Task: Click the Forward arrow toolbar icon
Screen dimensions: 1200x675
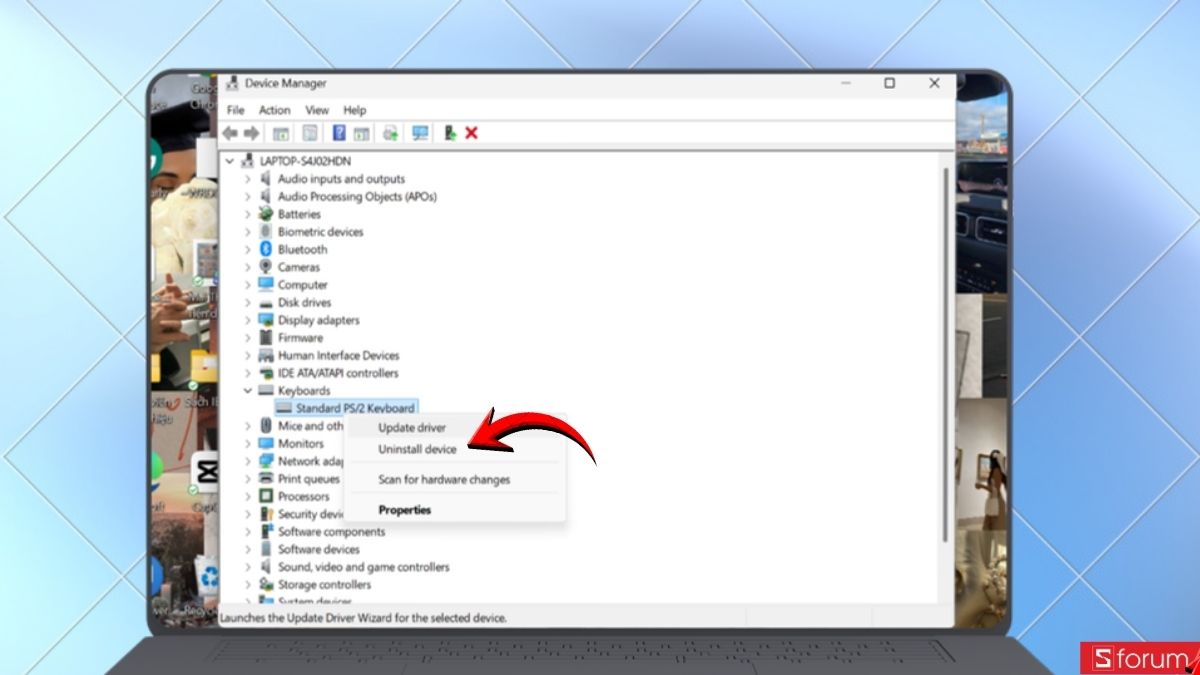Action: point(252,133)
